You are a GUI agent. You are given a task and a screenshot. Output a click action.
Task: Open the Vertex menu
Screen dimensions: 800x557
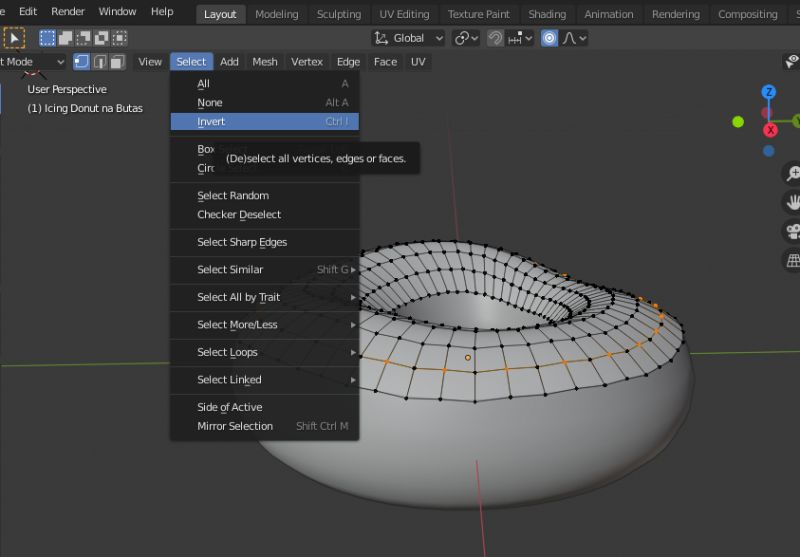(307, 62)
